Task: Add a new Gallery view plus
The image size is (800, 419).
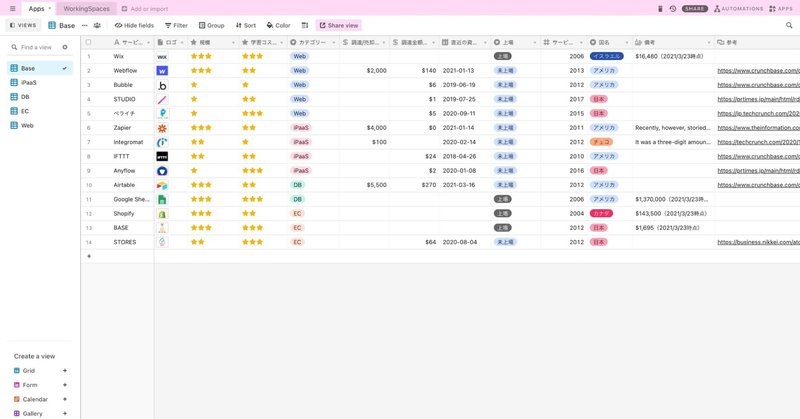Action: (65, 413)
